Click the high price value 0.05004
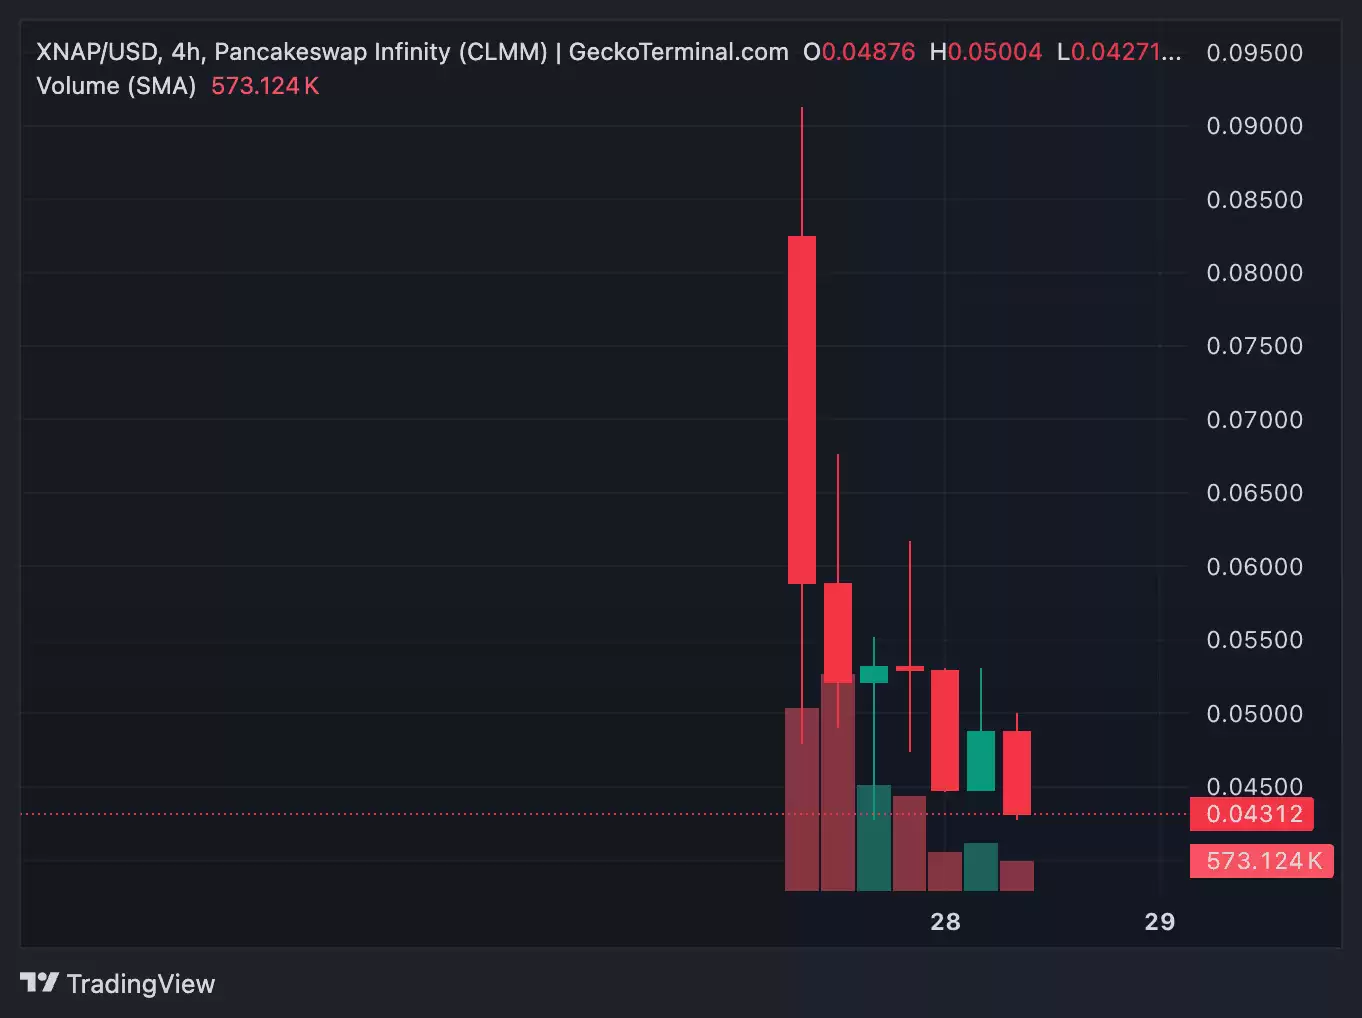The image size is (1362, 1018). [994, 52]
